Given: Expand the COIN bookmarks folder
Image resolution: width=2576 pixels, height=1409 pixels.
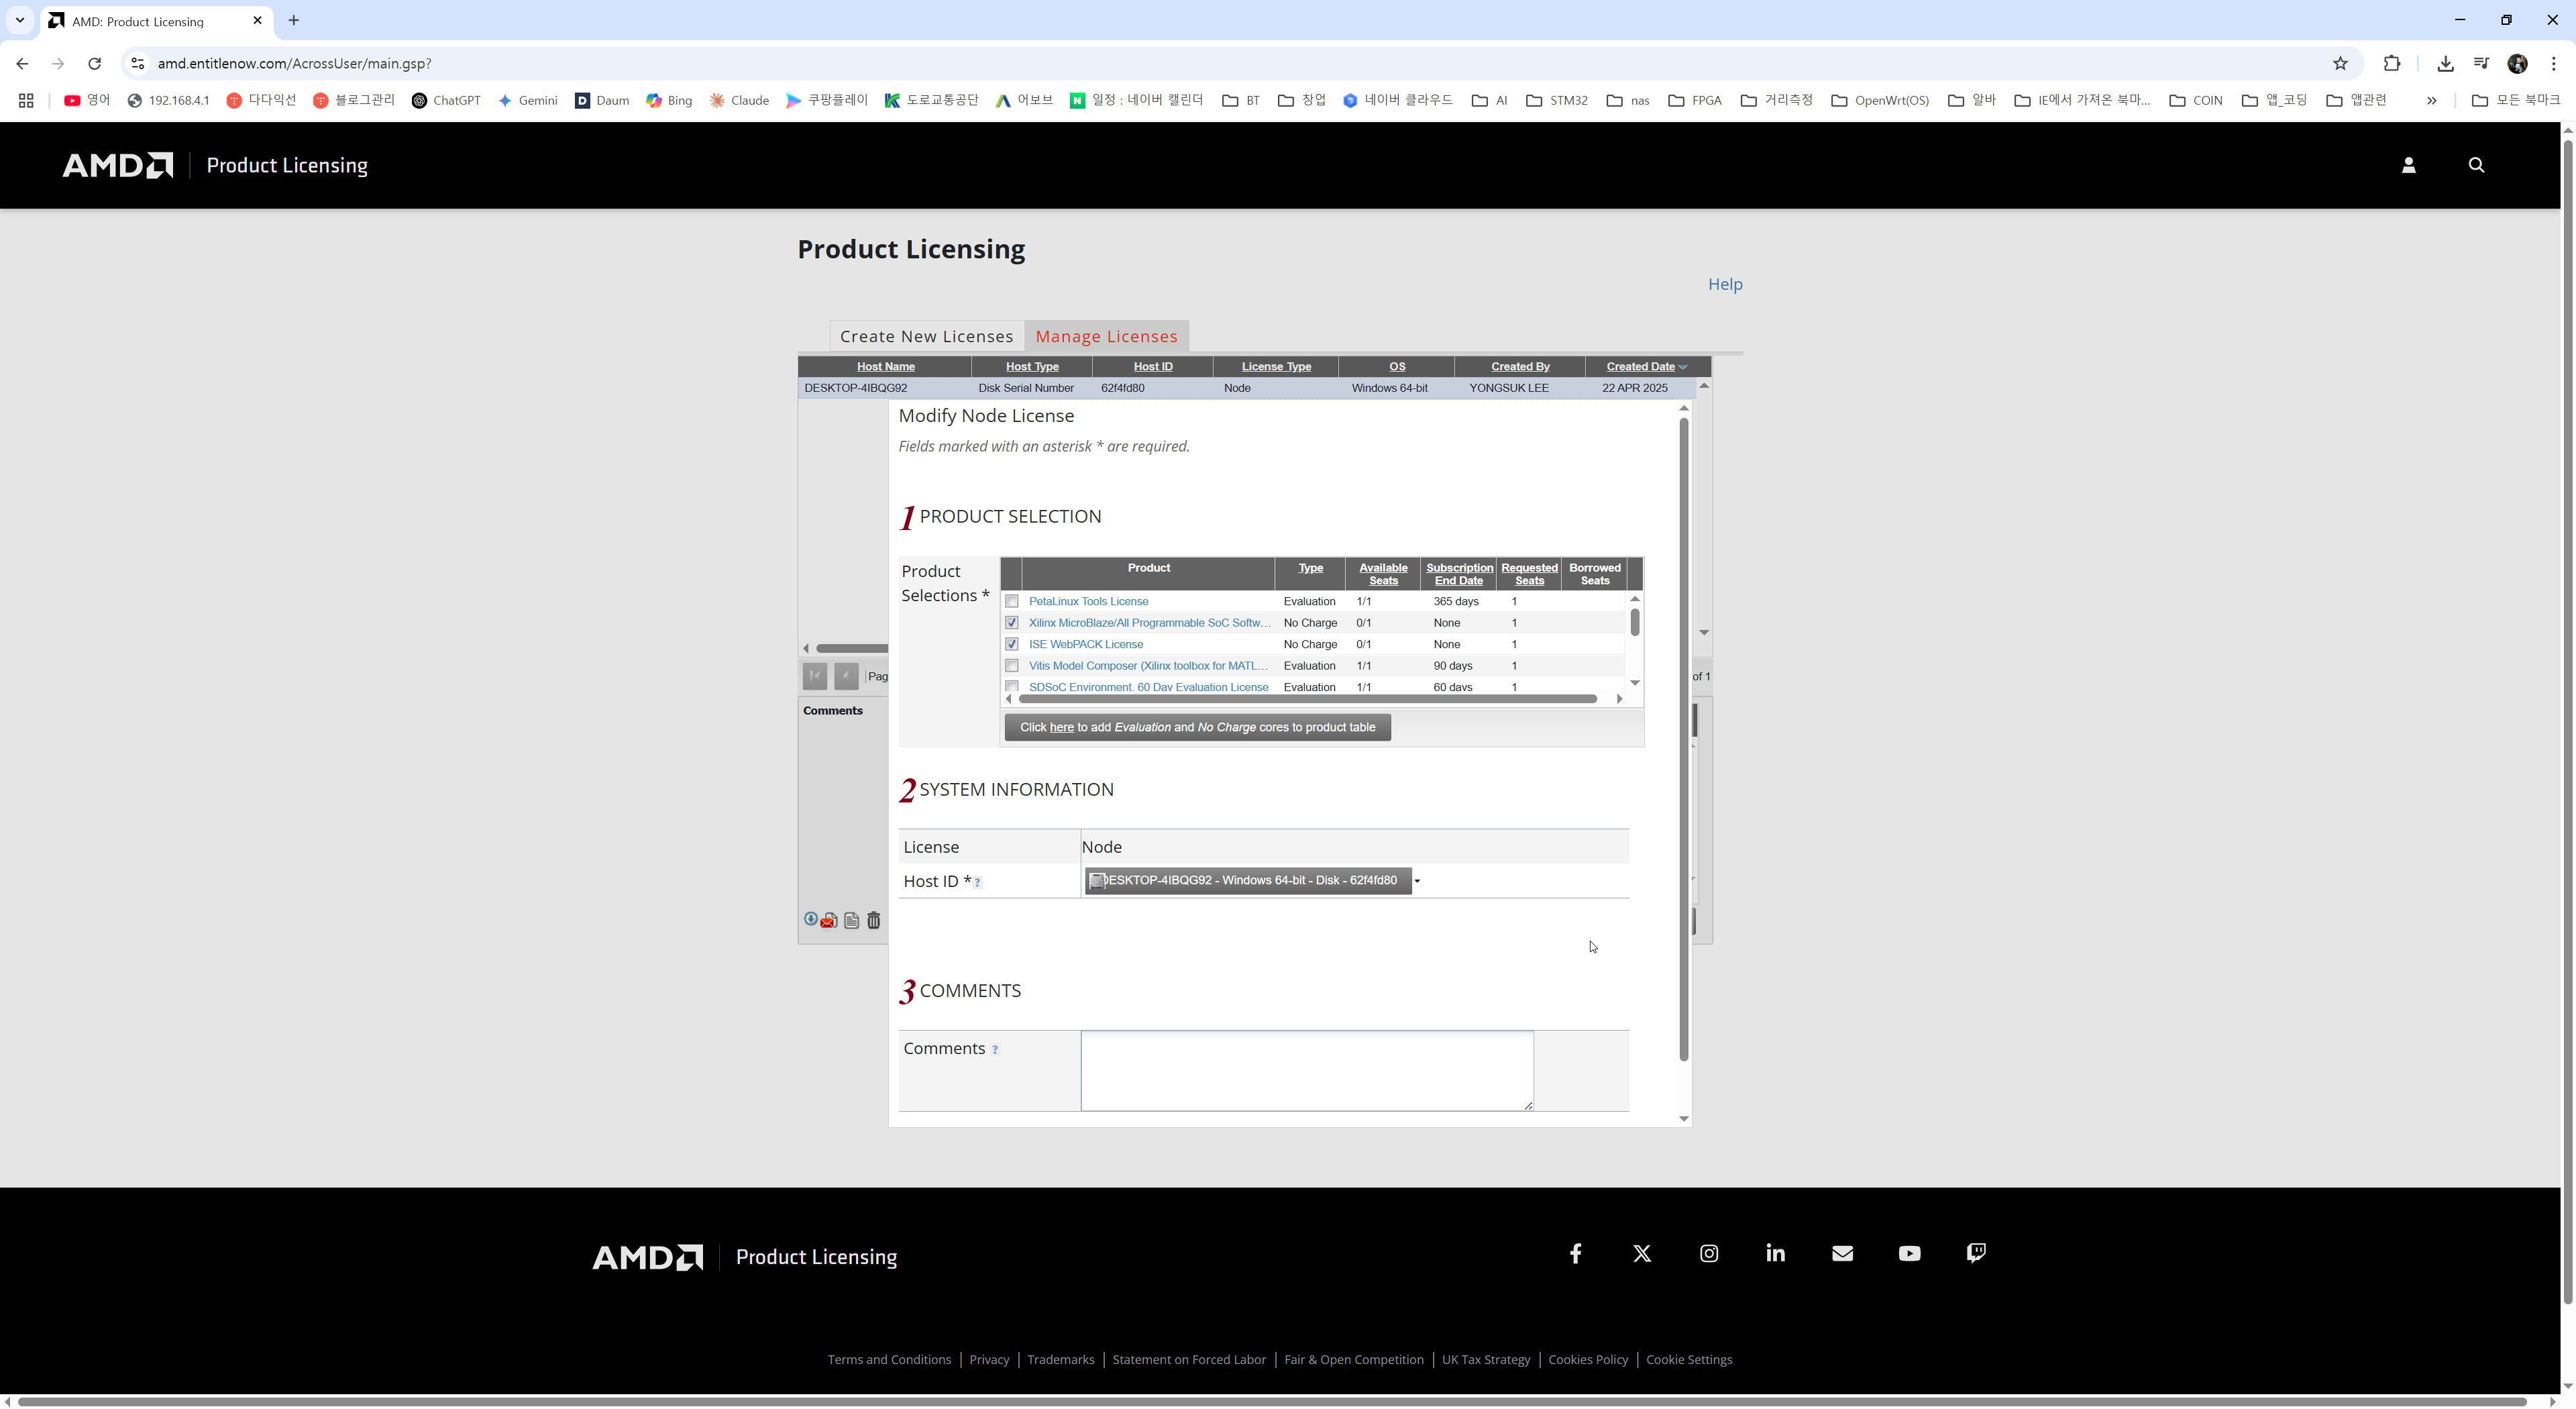Looking at the screenshot, I should [2195, 100].
